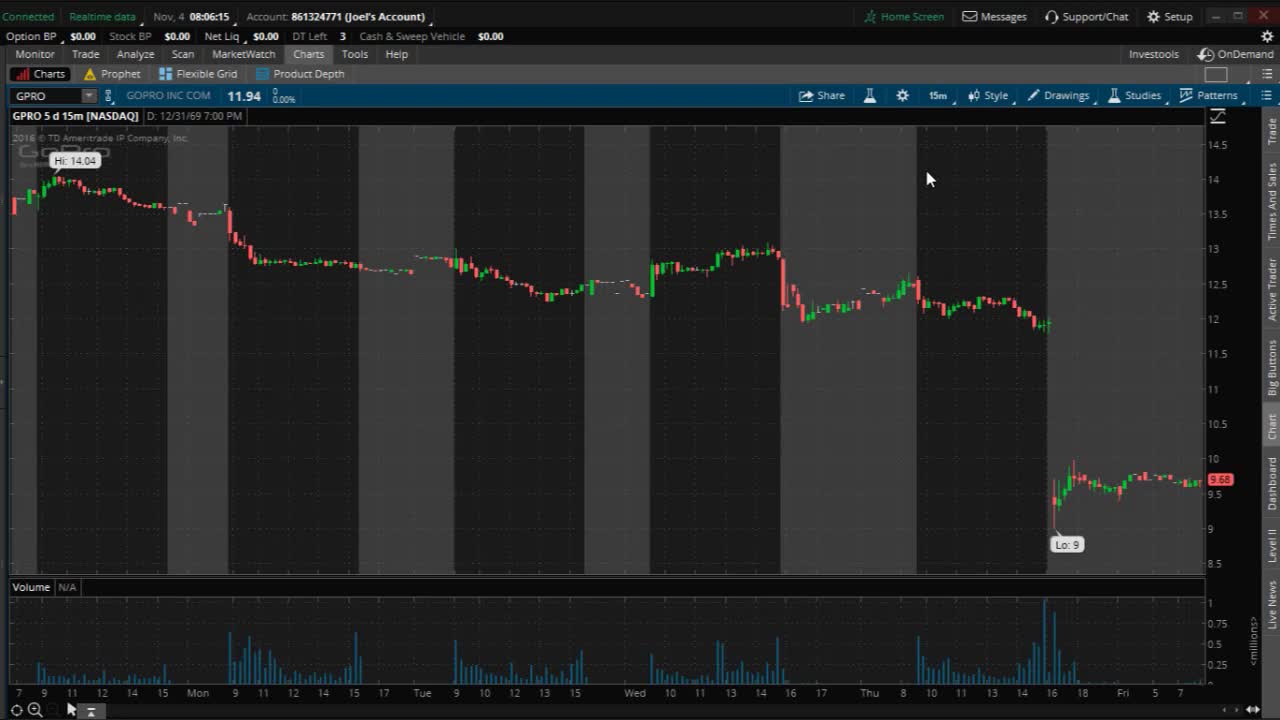Open the Times And Sales side tab

point(1272,201)
